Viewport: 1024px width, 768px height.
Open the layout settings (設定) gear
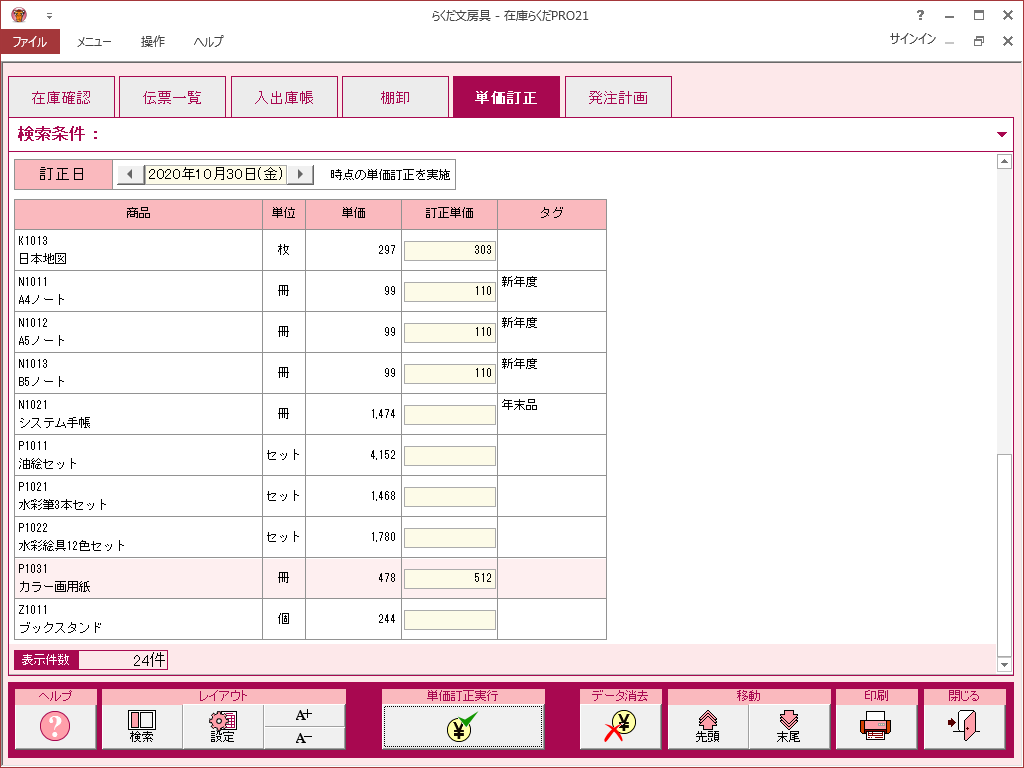(x=223, y=726)
